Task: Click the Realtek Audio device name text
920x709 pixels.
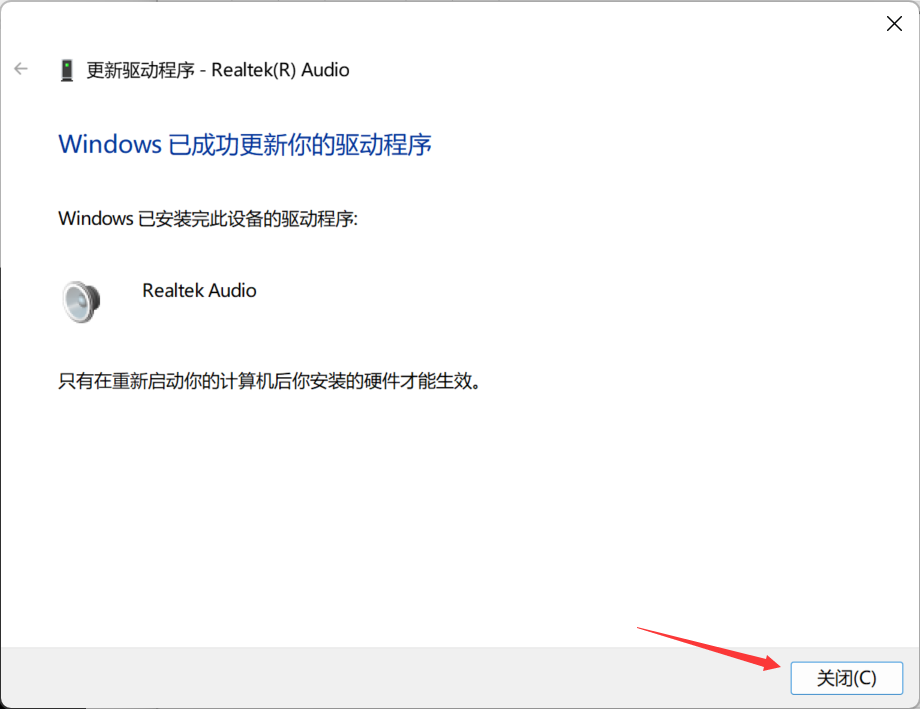Action: click(x=199, y=290)
